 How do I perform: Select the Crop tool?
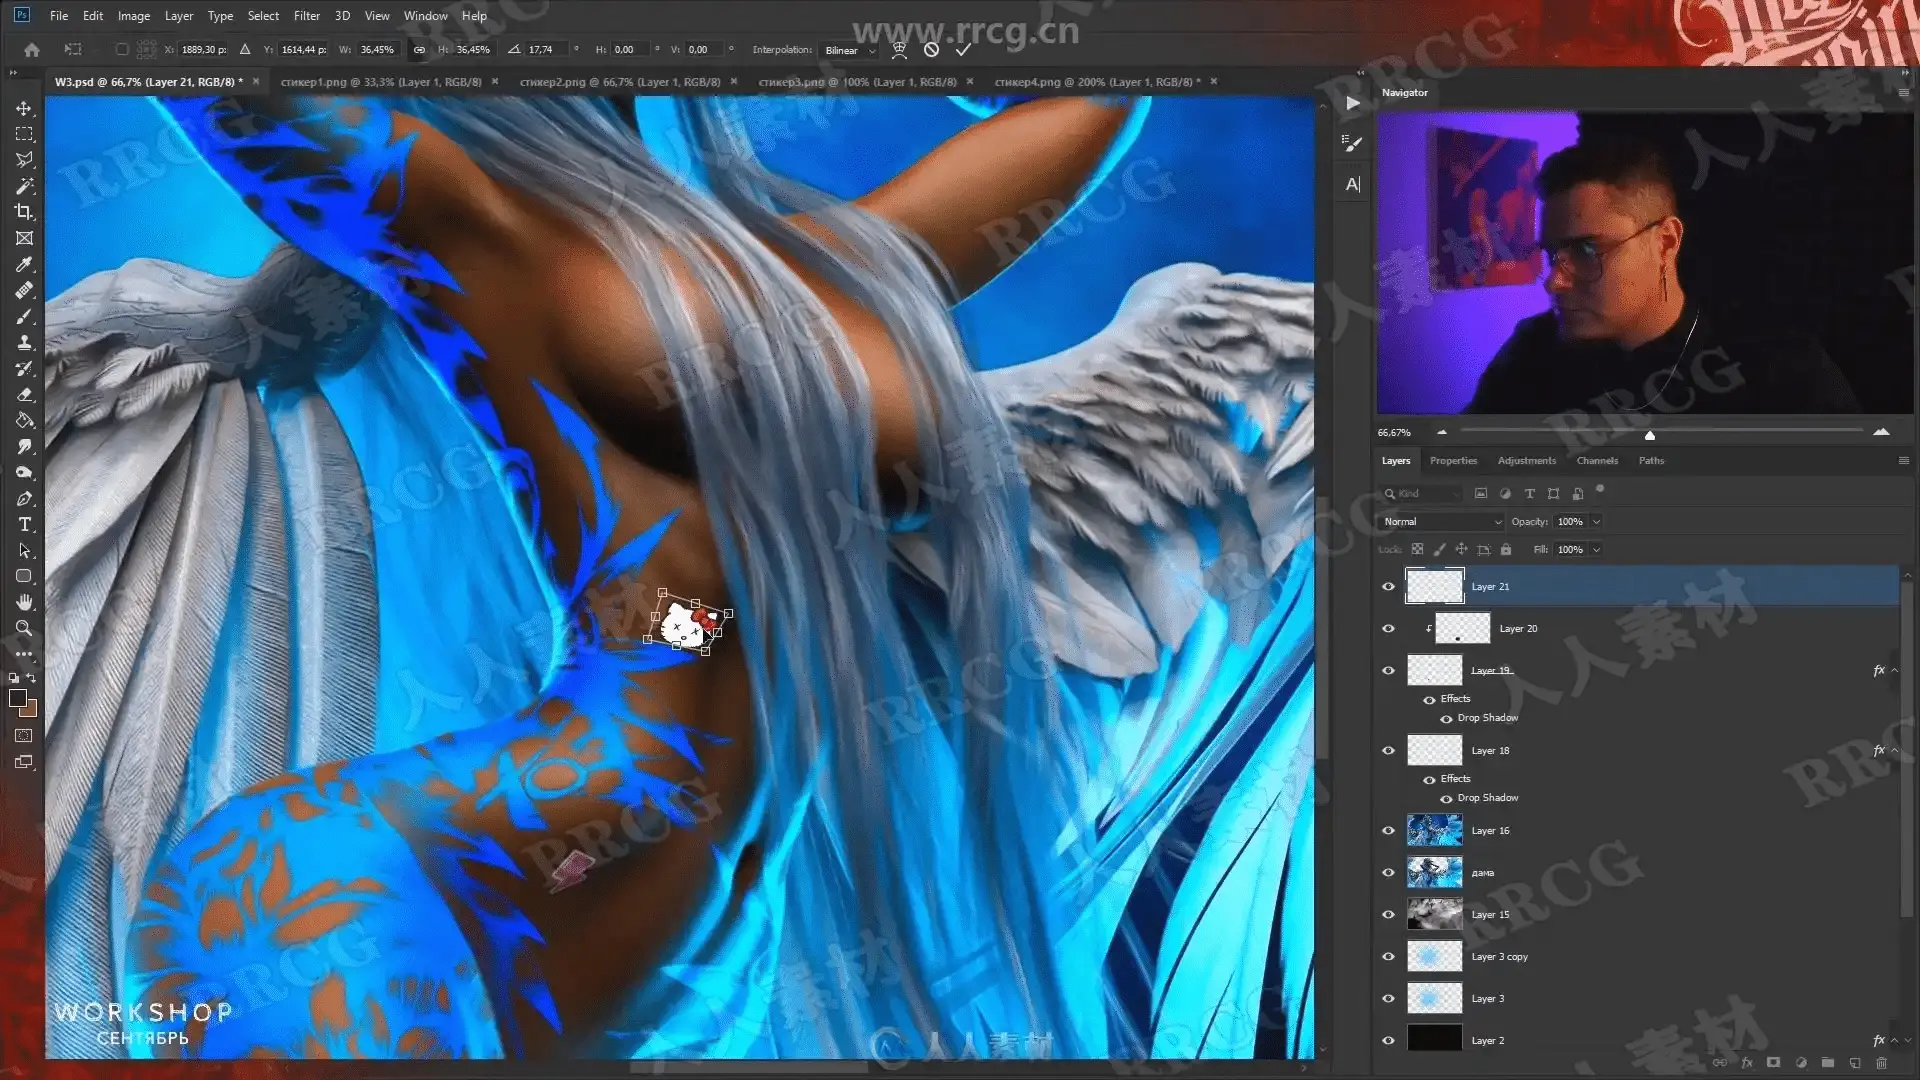click(24, 212)
